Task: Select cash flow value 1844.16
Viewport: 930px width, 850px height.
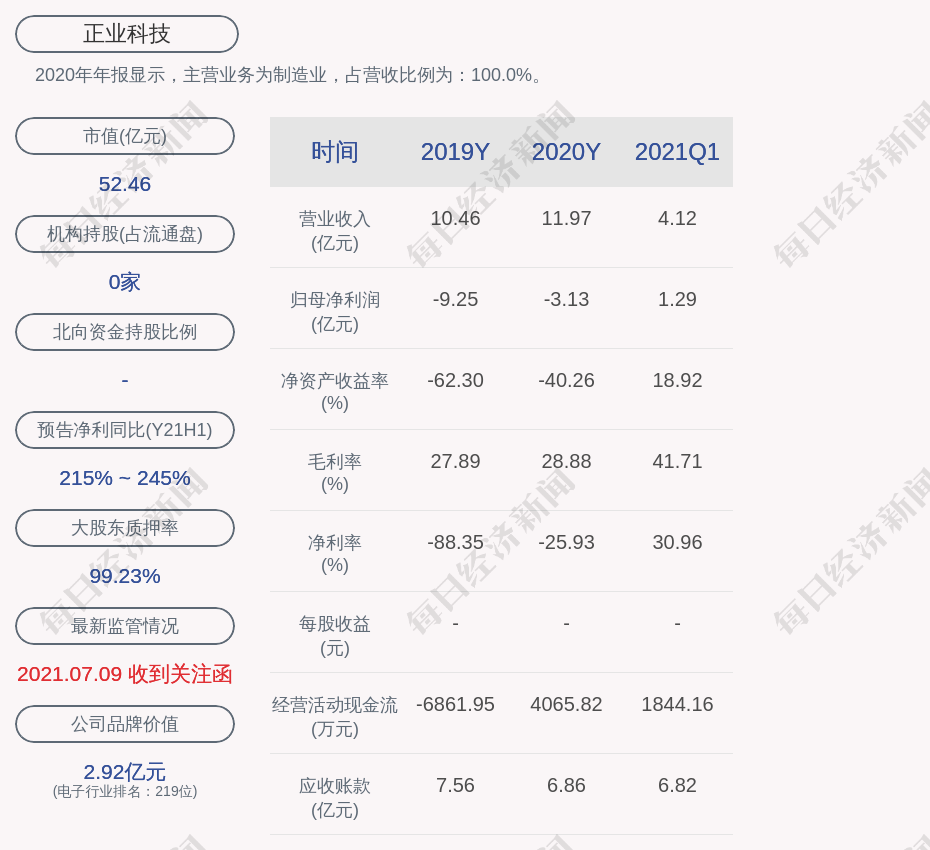Action: coord(677,704)
